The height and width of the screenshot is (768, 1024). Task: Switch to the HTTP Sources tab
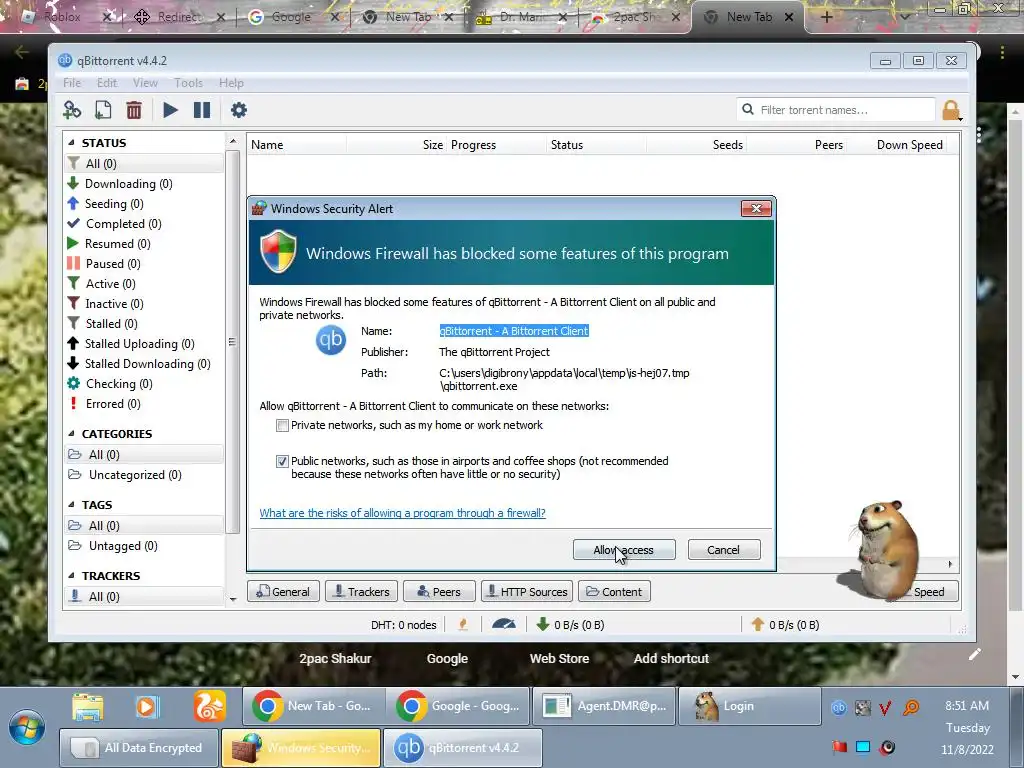[527, 592]
